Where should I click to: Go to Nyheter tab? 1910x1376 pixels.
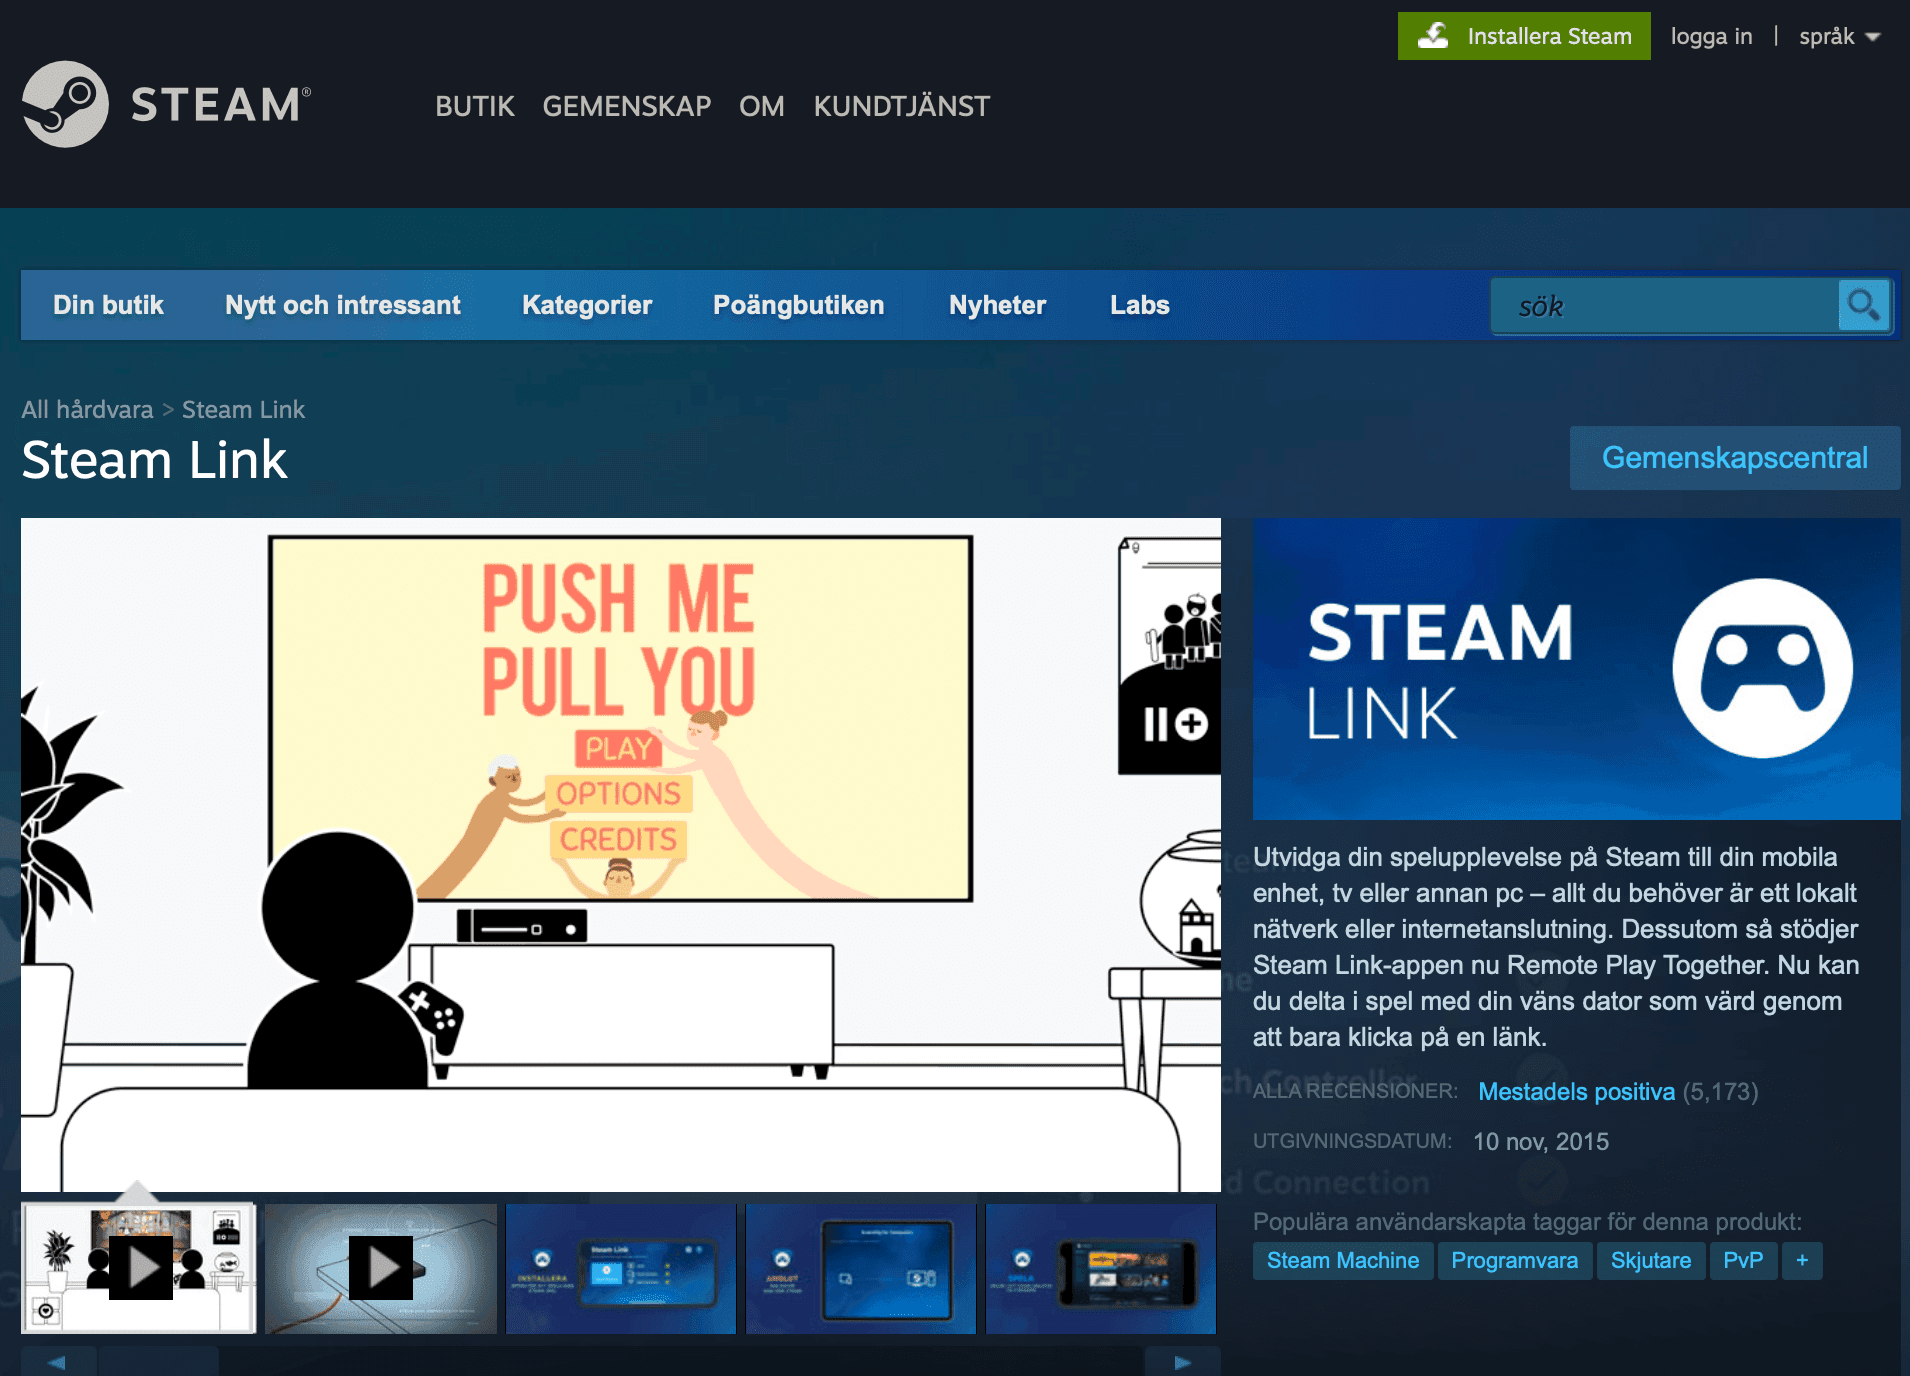point(997,305)
